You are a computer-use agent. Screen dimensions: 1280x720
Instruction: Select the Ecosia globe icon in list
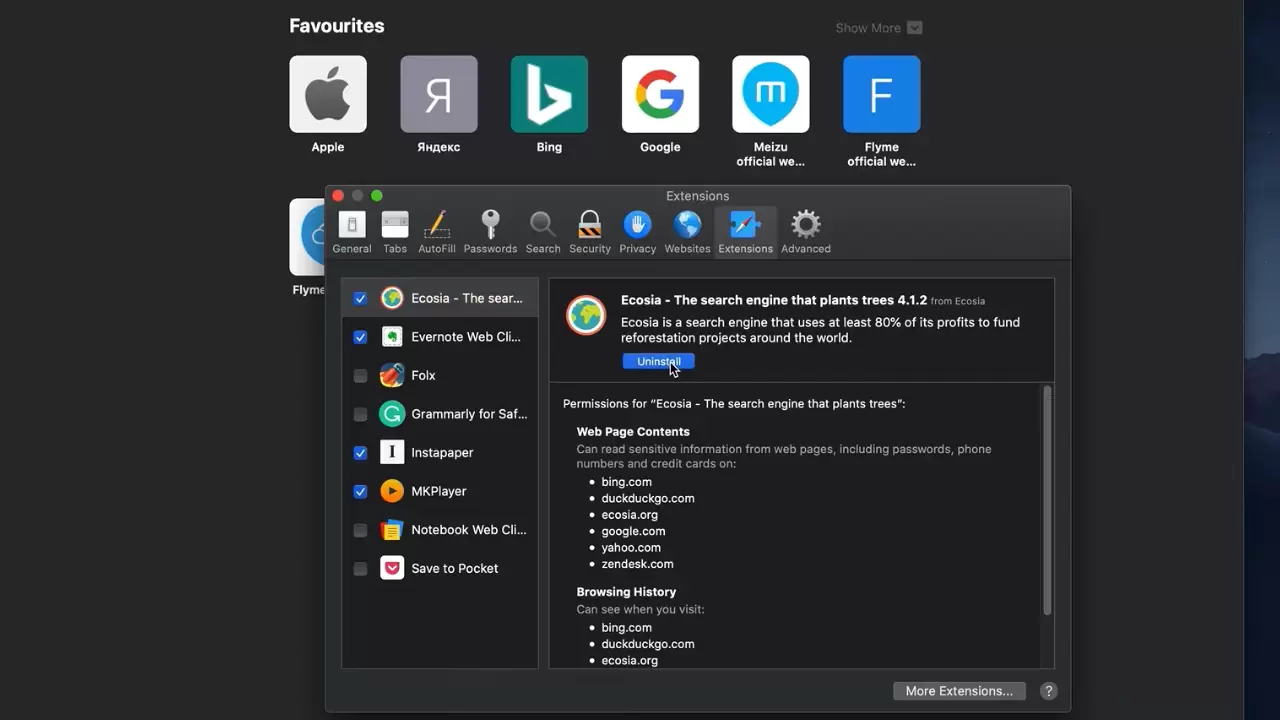pyautogui.click(x=392, y=298)
